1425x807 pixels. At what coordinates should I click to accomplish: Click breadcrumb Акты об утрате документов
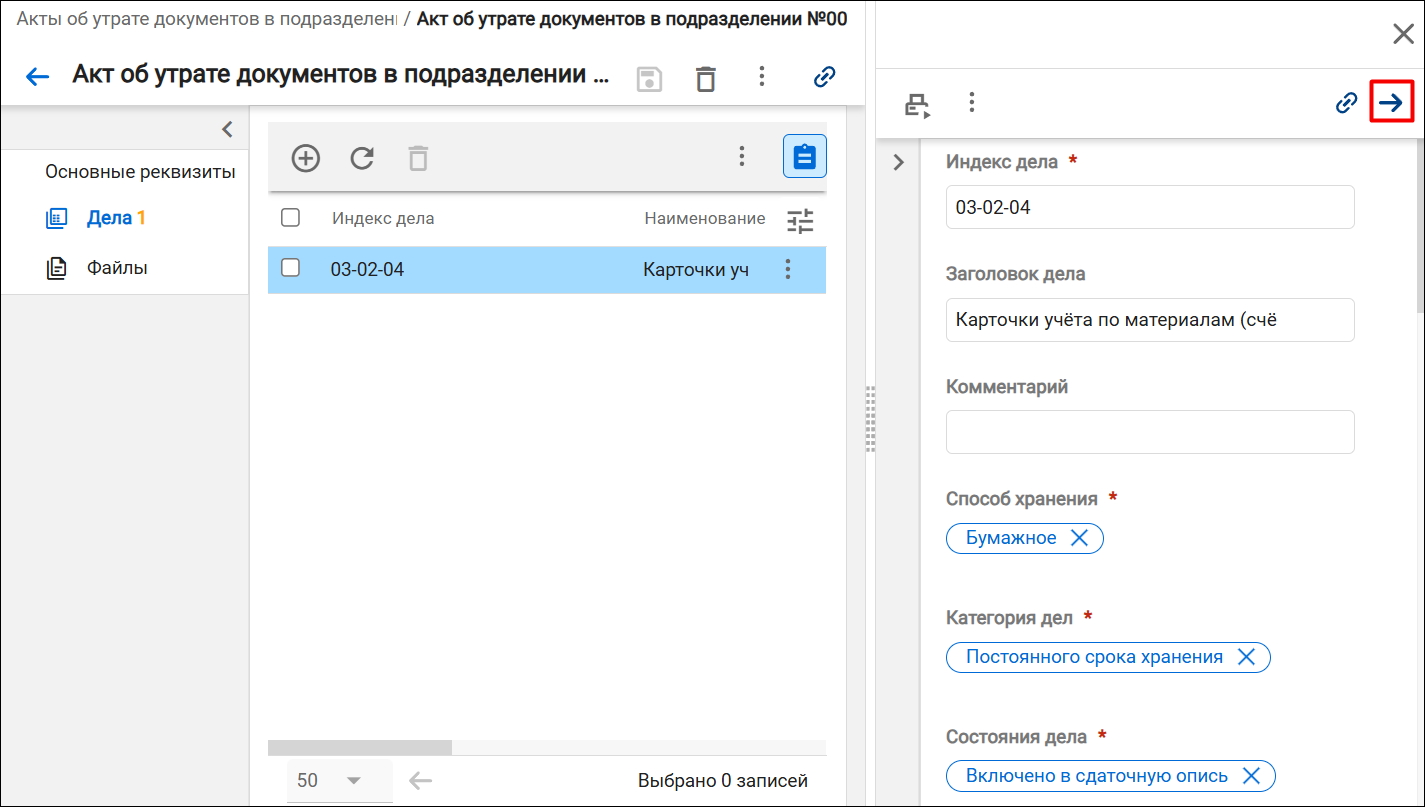tap(206, 19)
